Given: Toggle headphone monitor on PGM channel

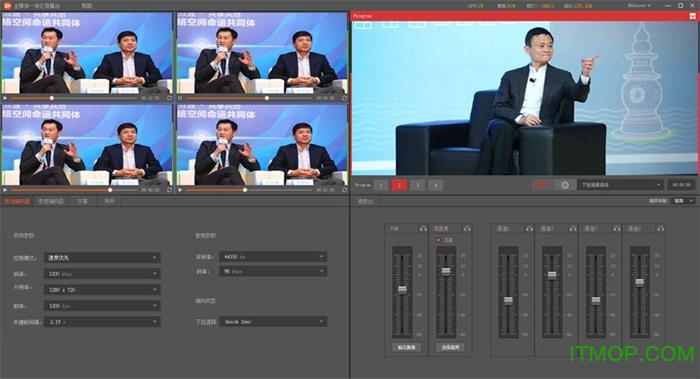Looking at the screenshot, I should 423,229.
